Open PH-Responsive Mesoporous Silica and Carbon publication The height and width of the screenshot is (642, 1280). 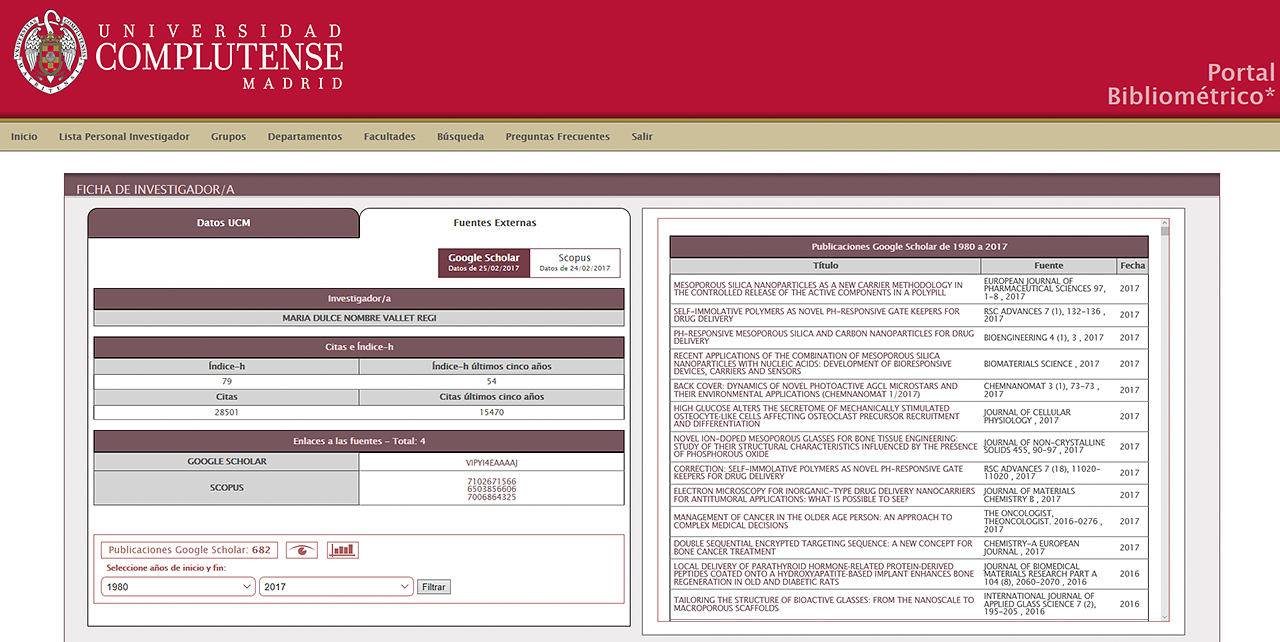(823, 337)
